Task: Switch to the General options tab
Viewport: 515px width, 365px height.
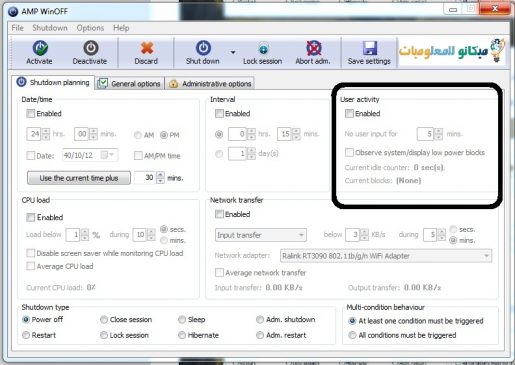Action: [130, 83]
